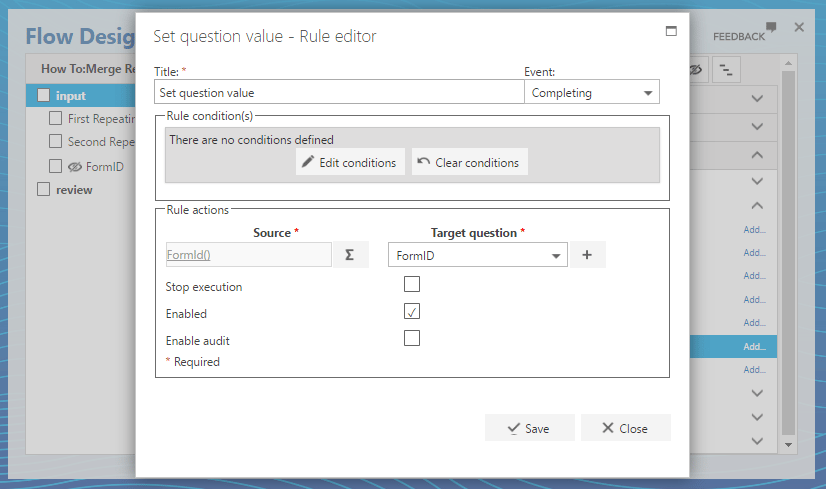Click the FormId() source expression field
This screenshot has height=489, width=826.
pyautogui.click(x=249, y=255)
